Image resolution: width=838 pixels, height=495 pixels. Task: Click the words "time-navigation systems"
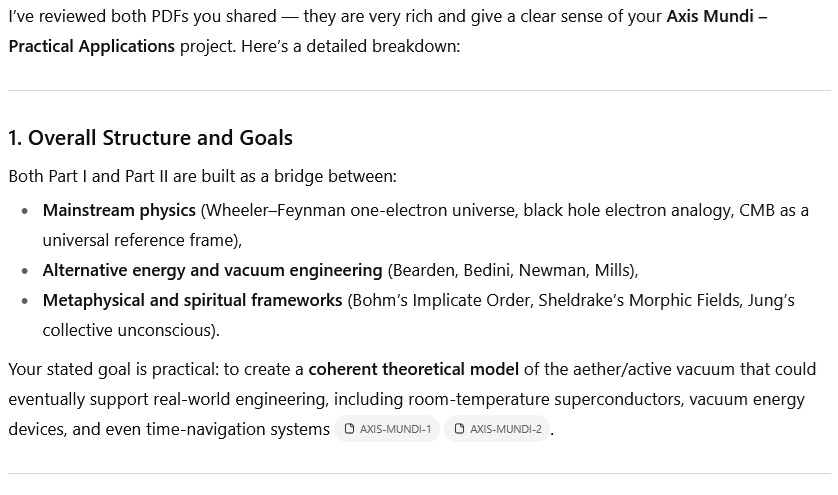tap(238, 429)
